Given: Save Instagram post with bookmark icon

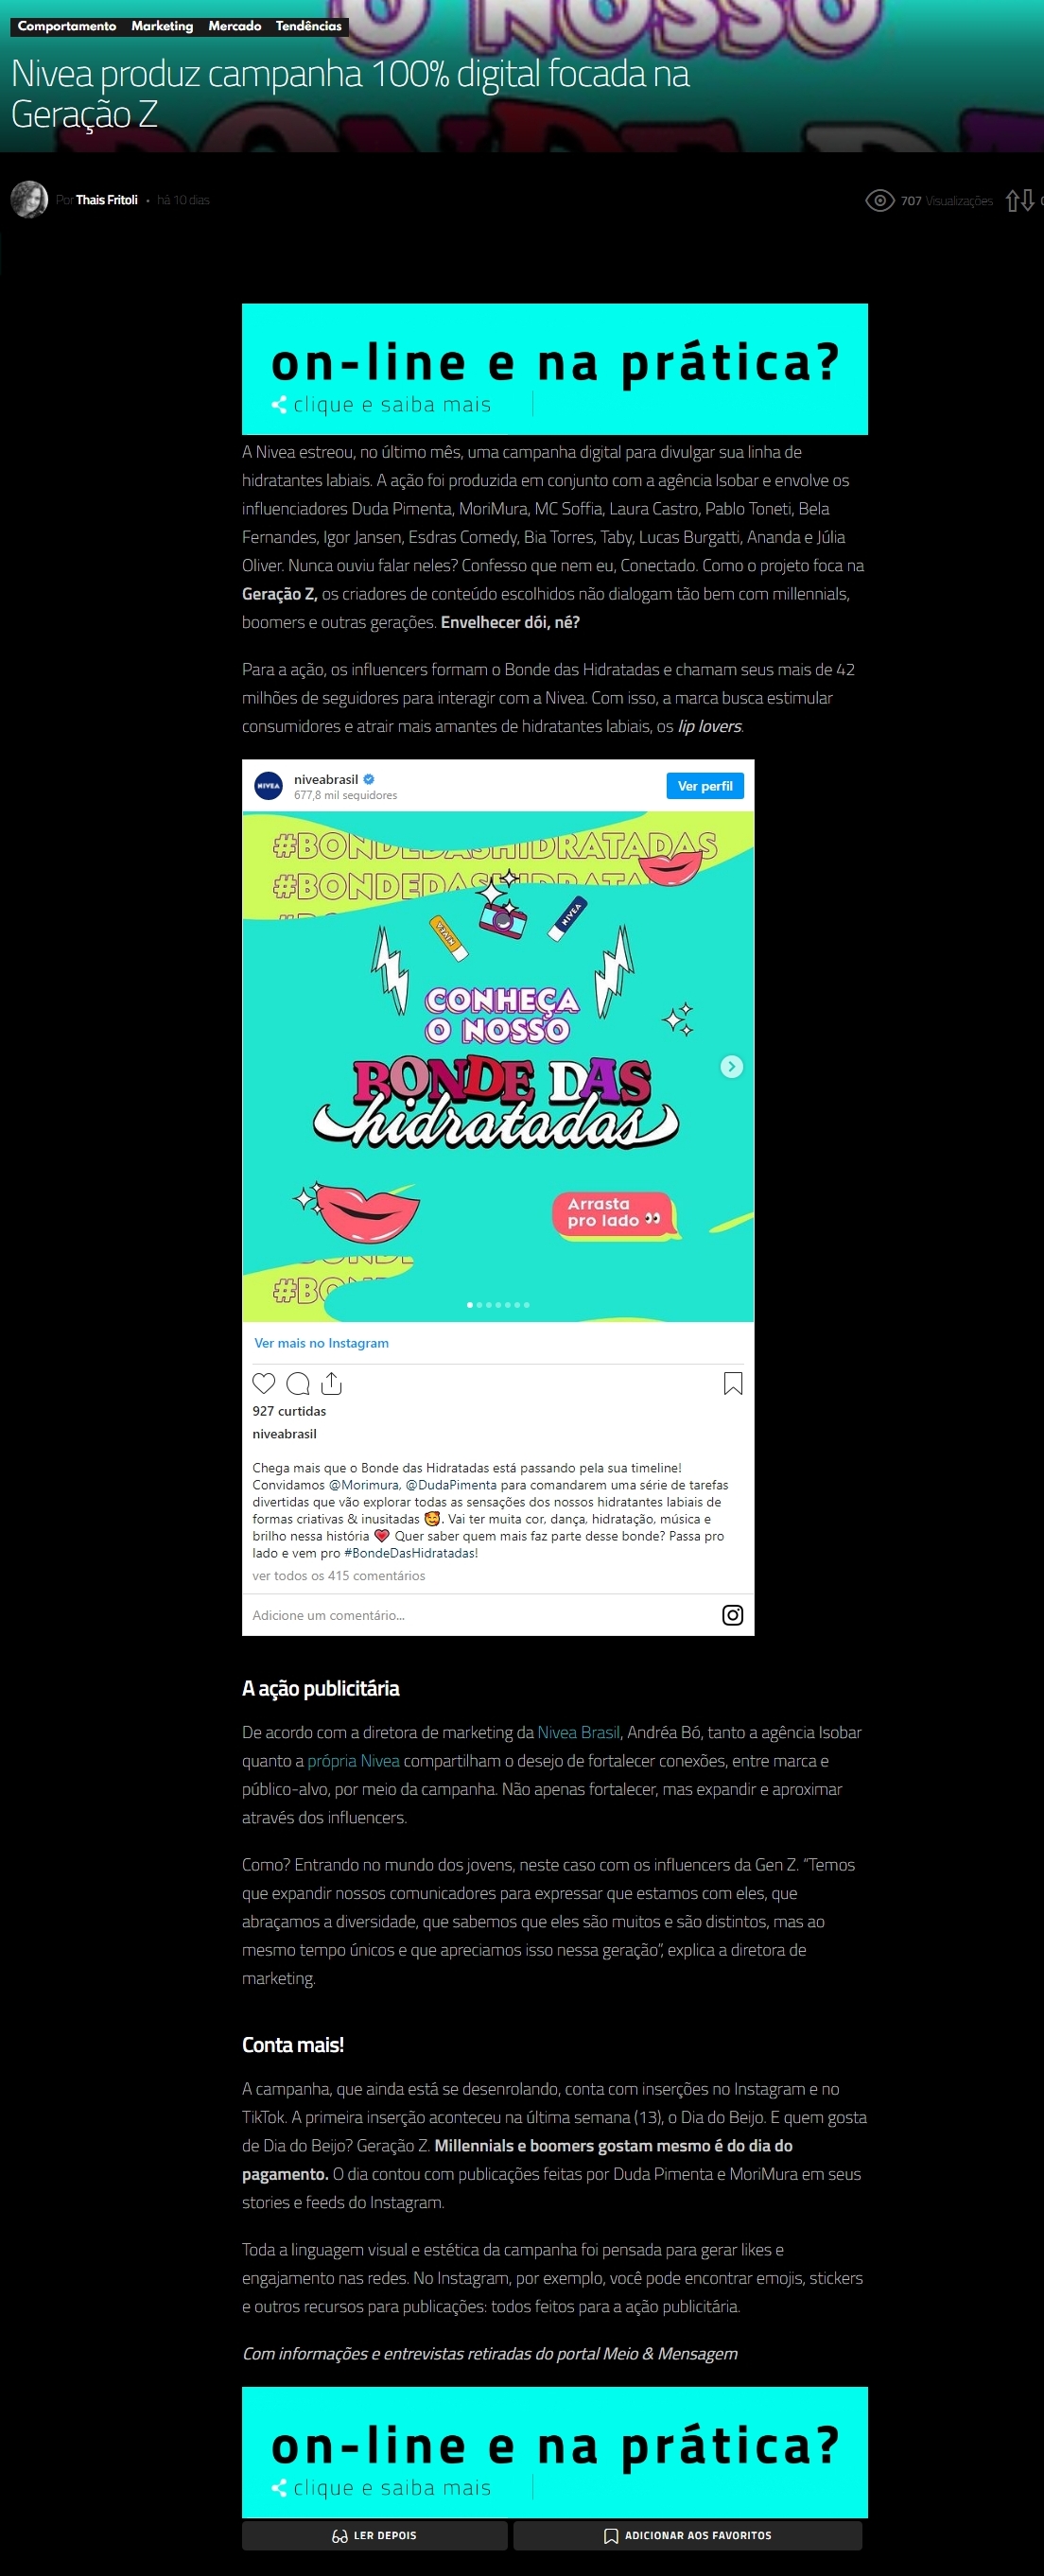Looking at the screenshot, I should point(733,1383).
